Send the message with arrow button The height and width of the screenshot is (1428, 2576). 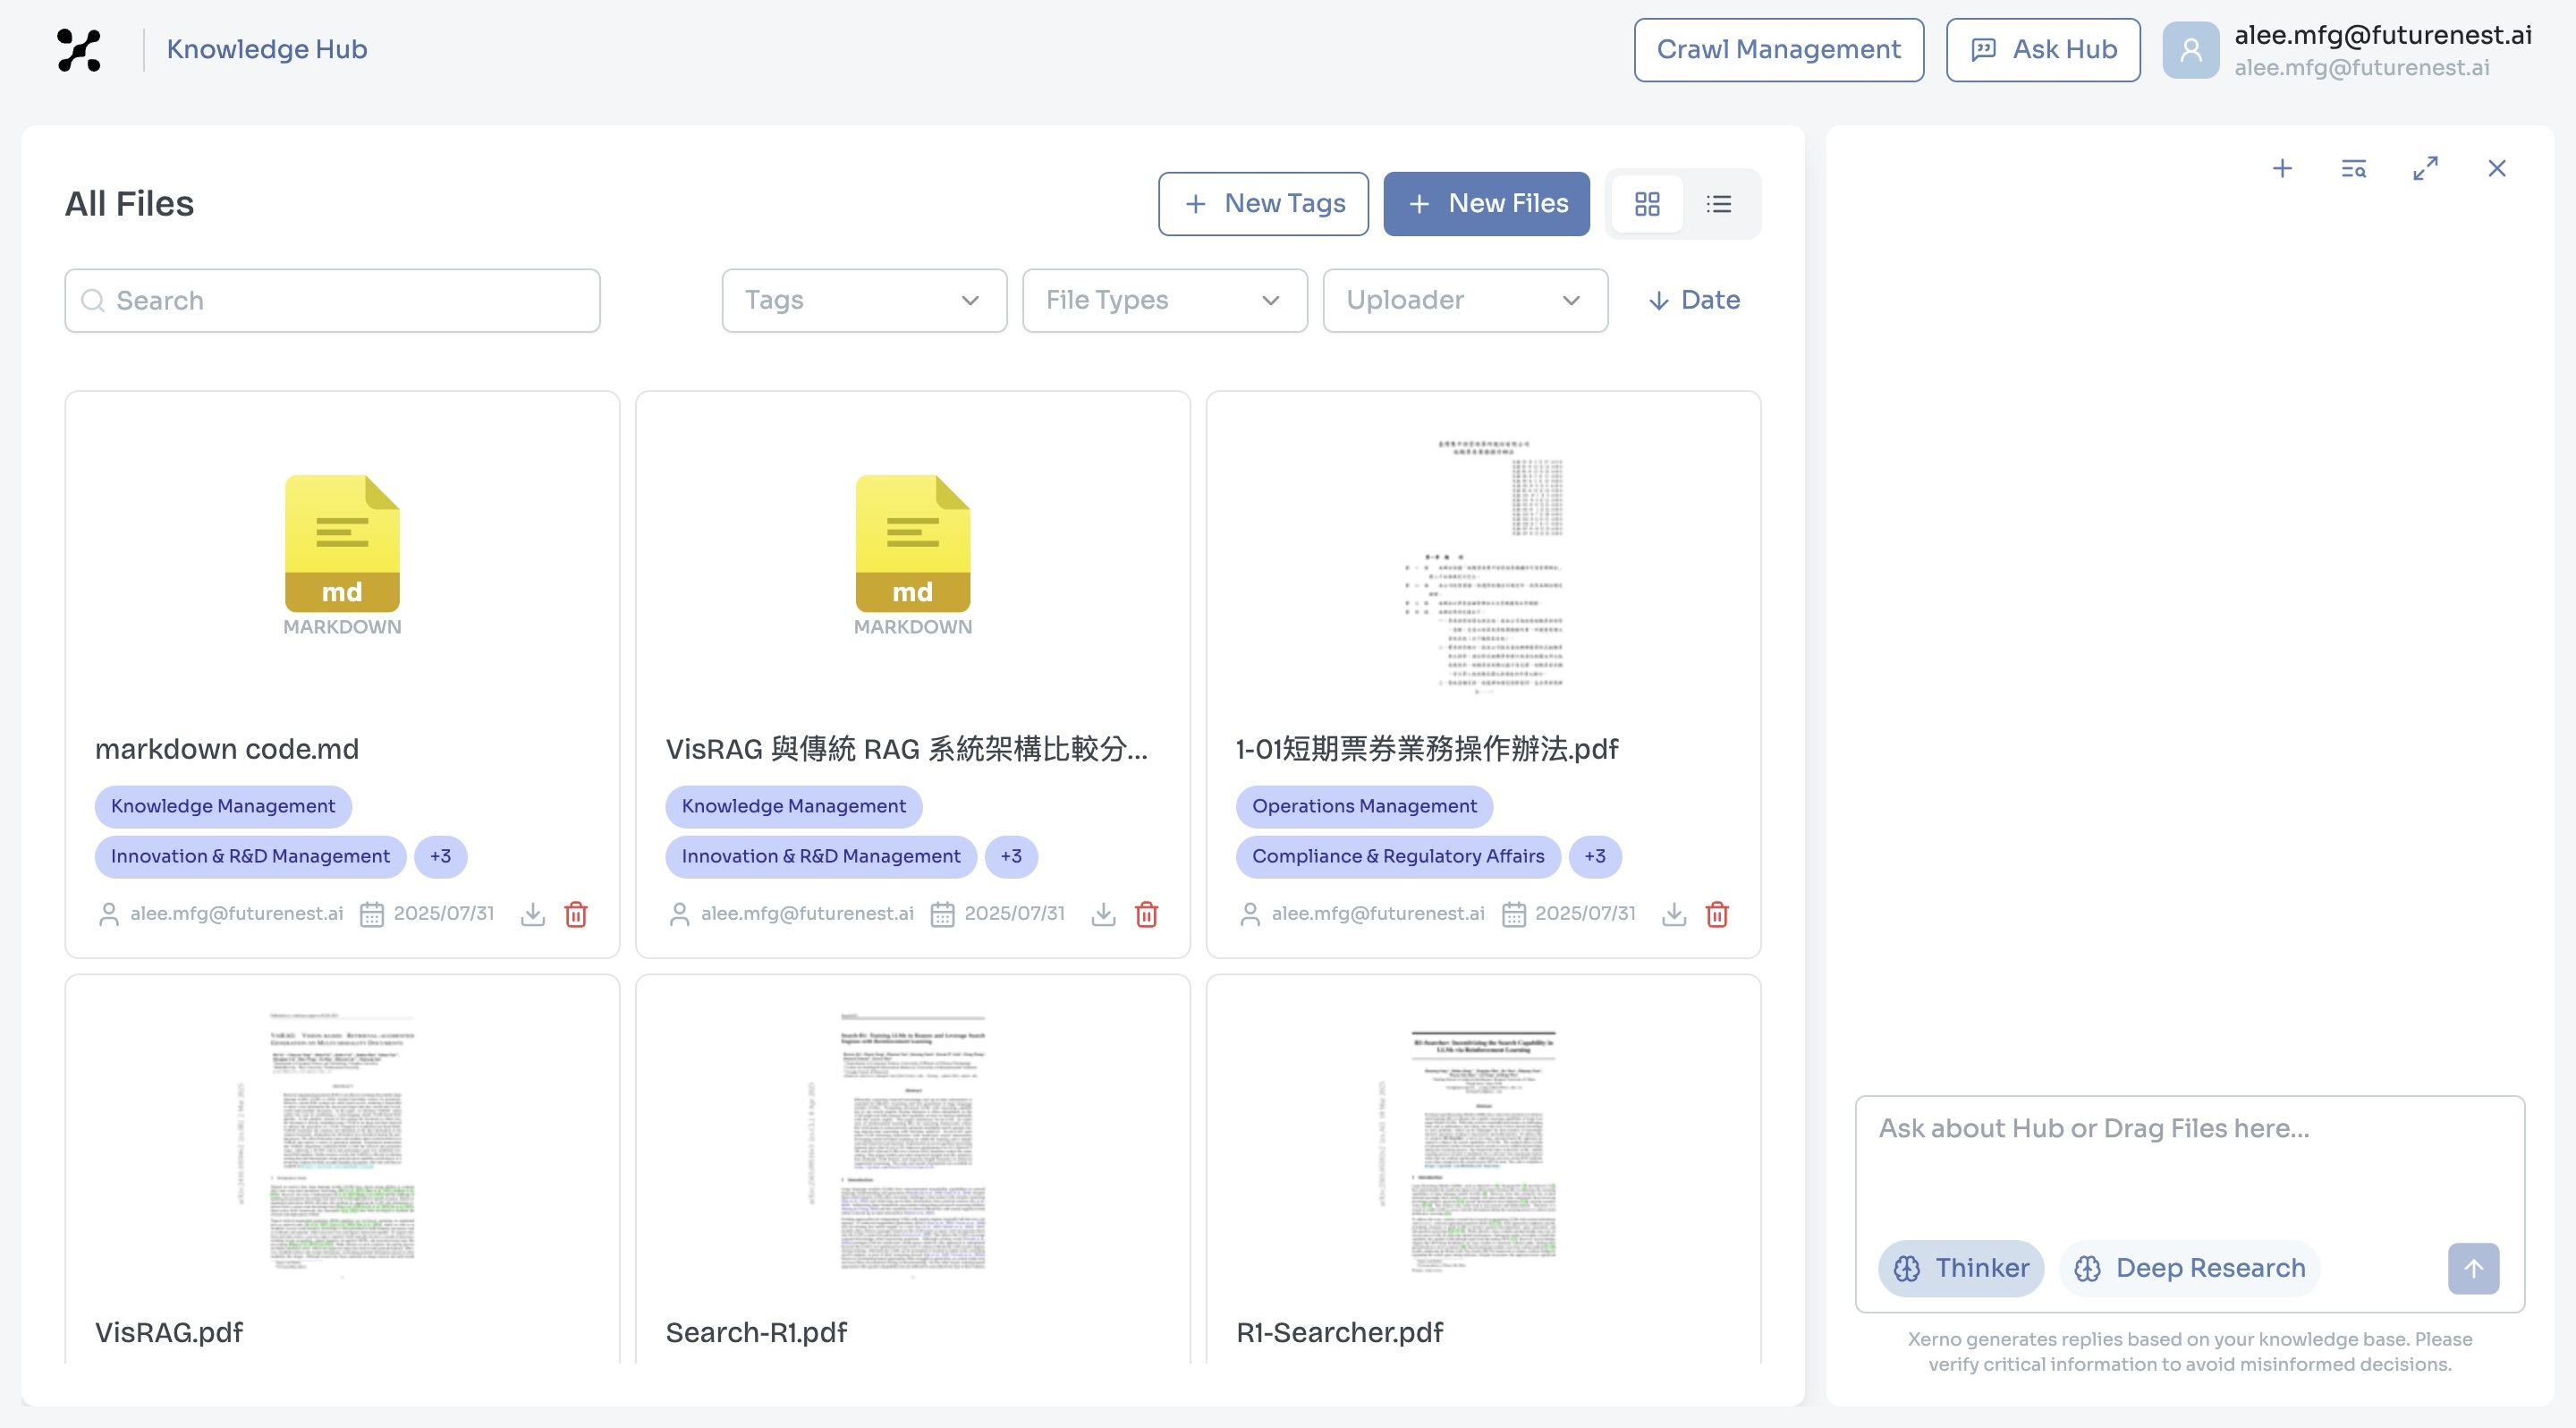tap(2473, 1268)
